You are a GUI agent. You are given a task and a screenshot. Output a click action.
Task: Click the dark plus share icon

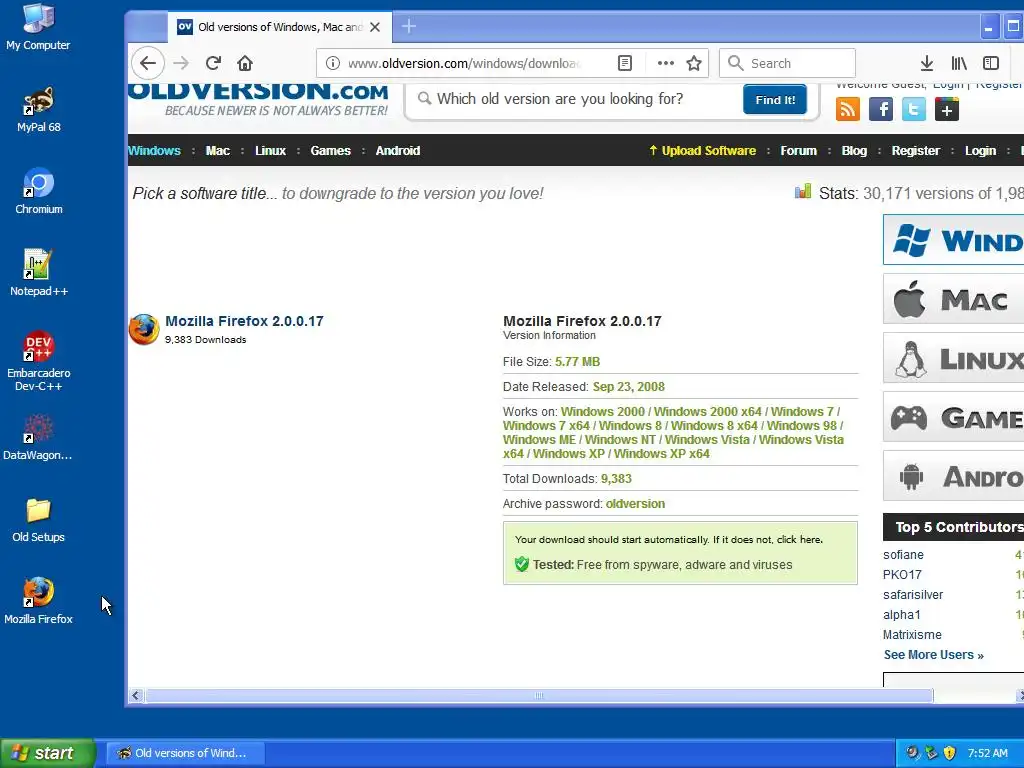point(946,109)
